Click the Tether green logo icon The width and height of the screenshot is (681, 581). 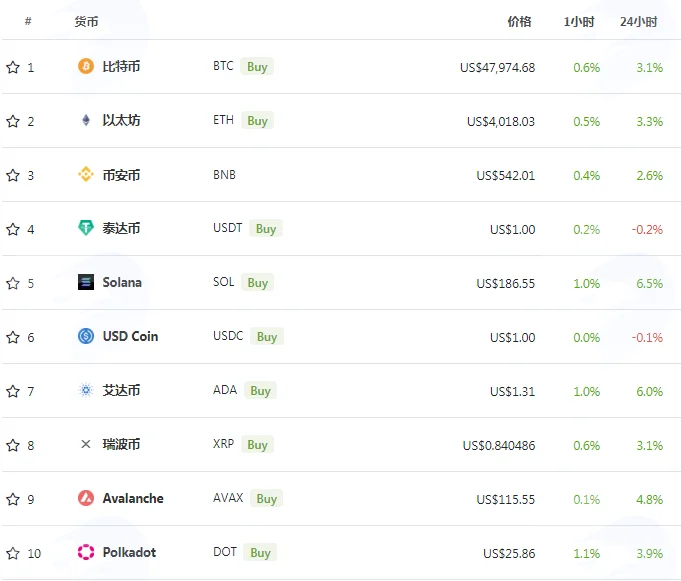tap(86, 228)
